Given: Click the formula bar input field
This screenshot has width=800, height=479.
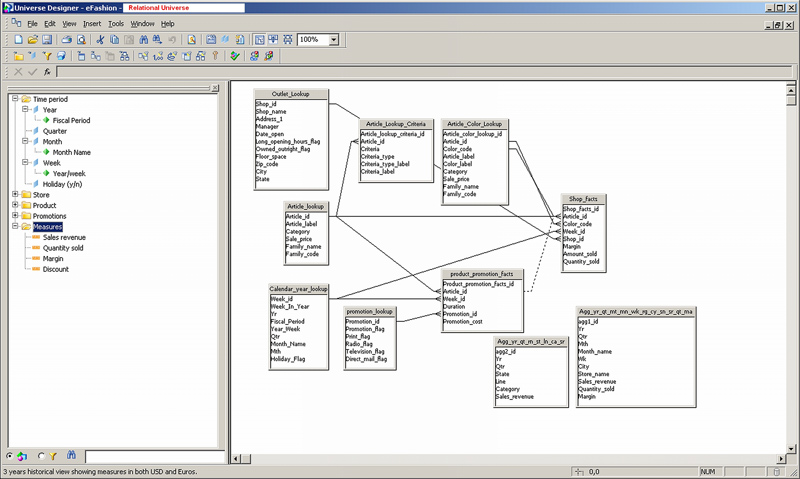Looking at the screenshot, I should click(424, 72).
